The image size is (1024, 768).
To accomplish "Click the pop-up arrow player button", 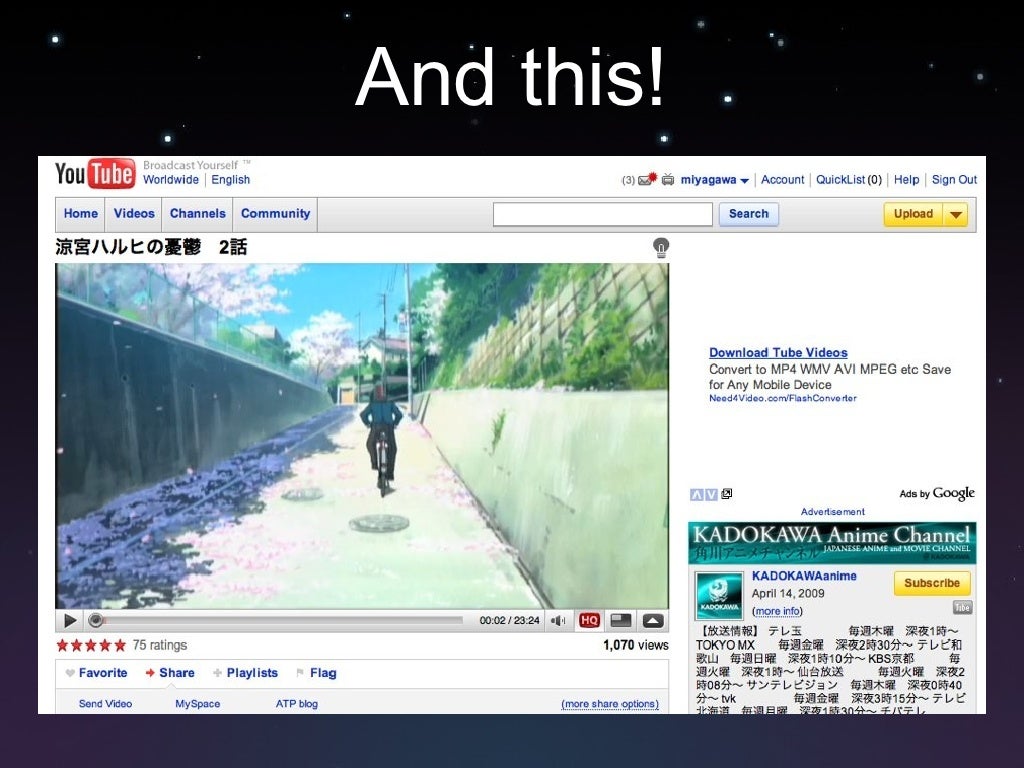I will [x=653, y=620].
